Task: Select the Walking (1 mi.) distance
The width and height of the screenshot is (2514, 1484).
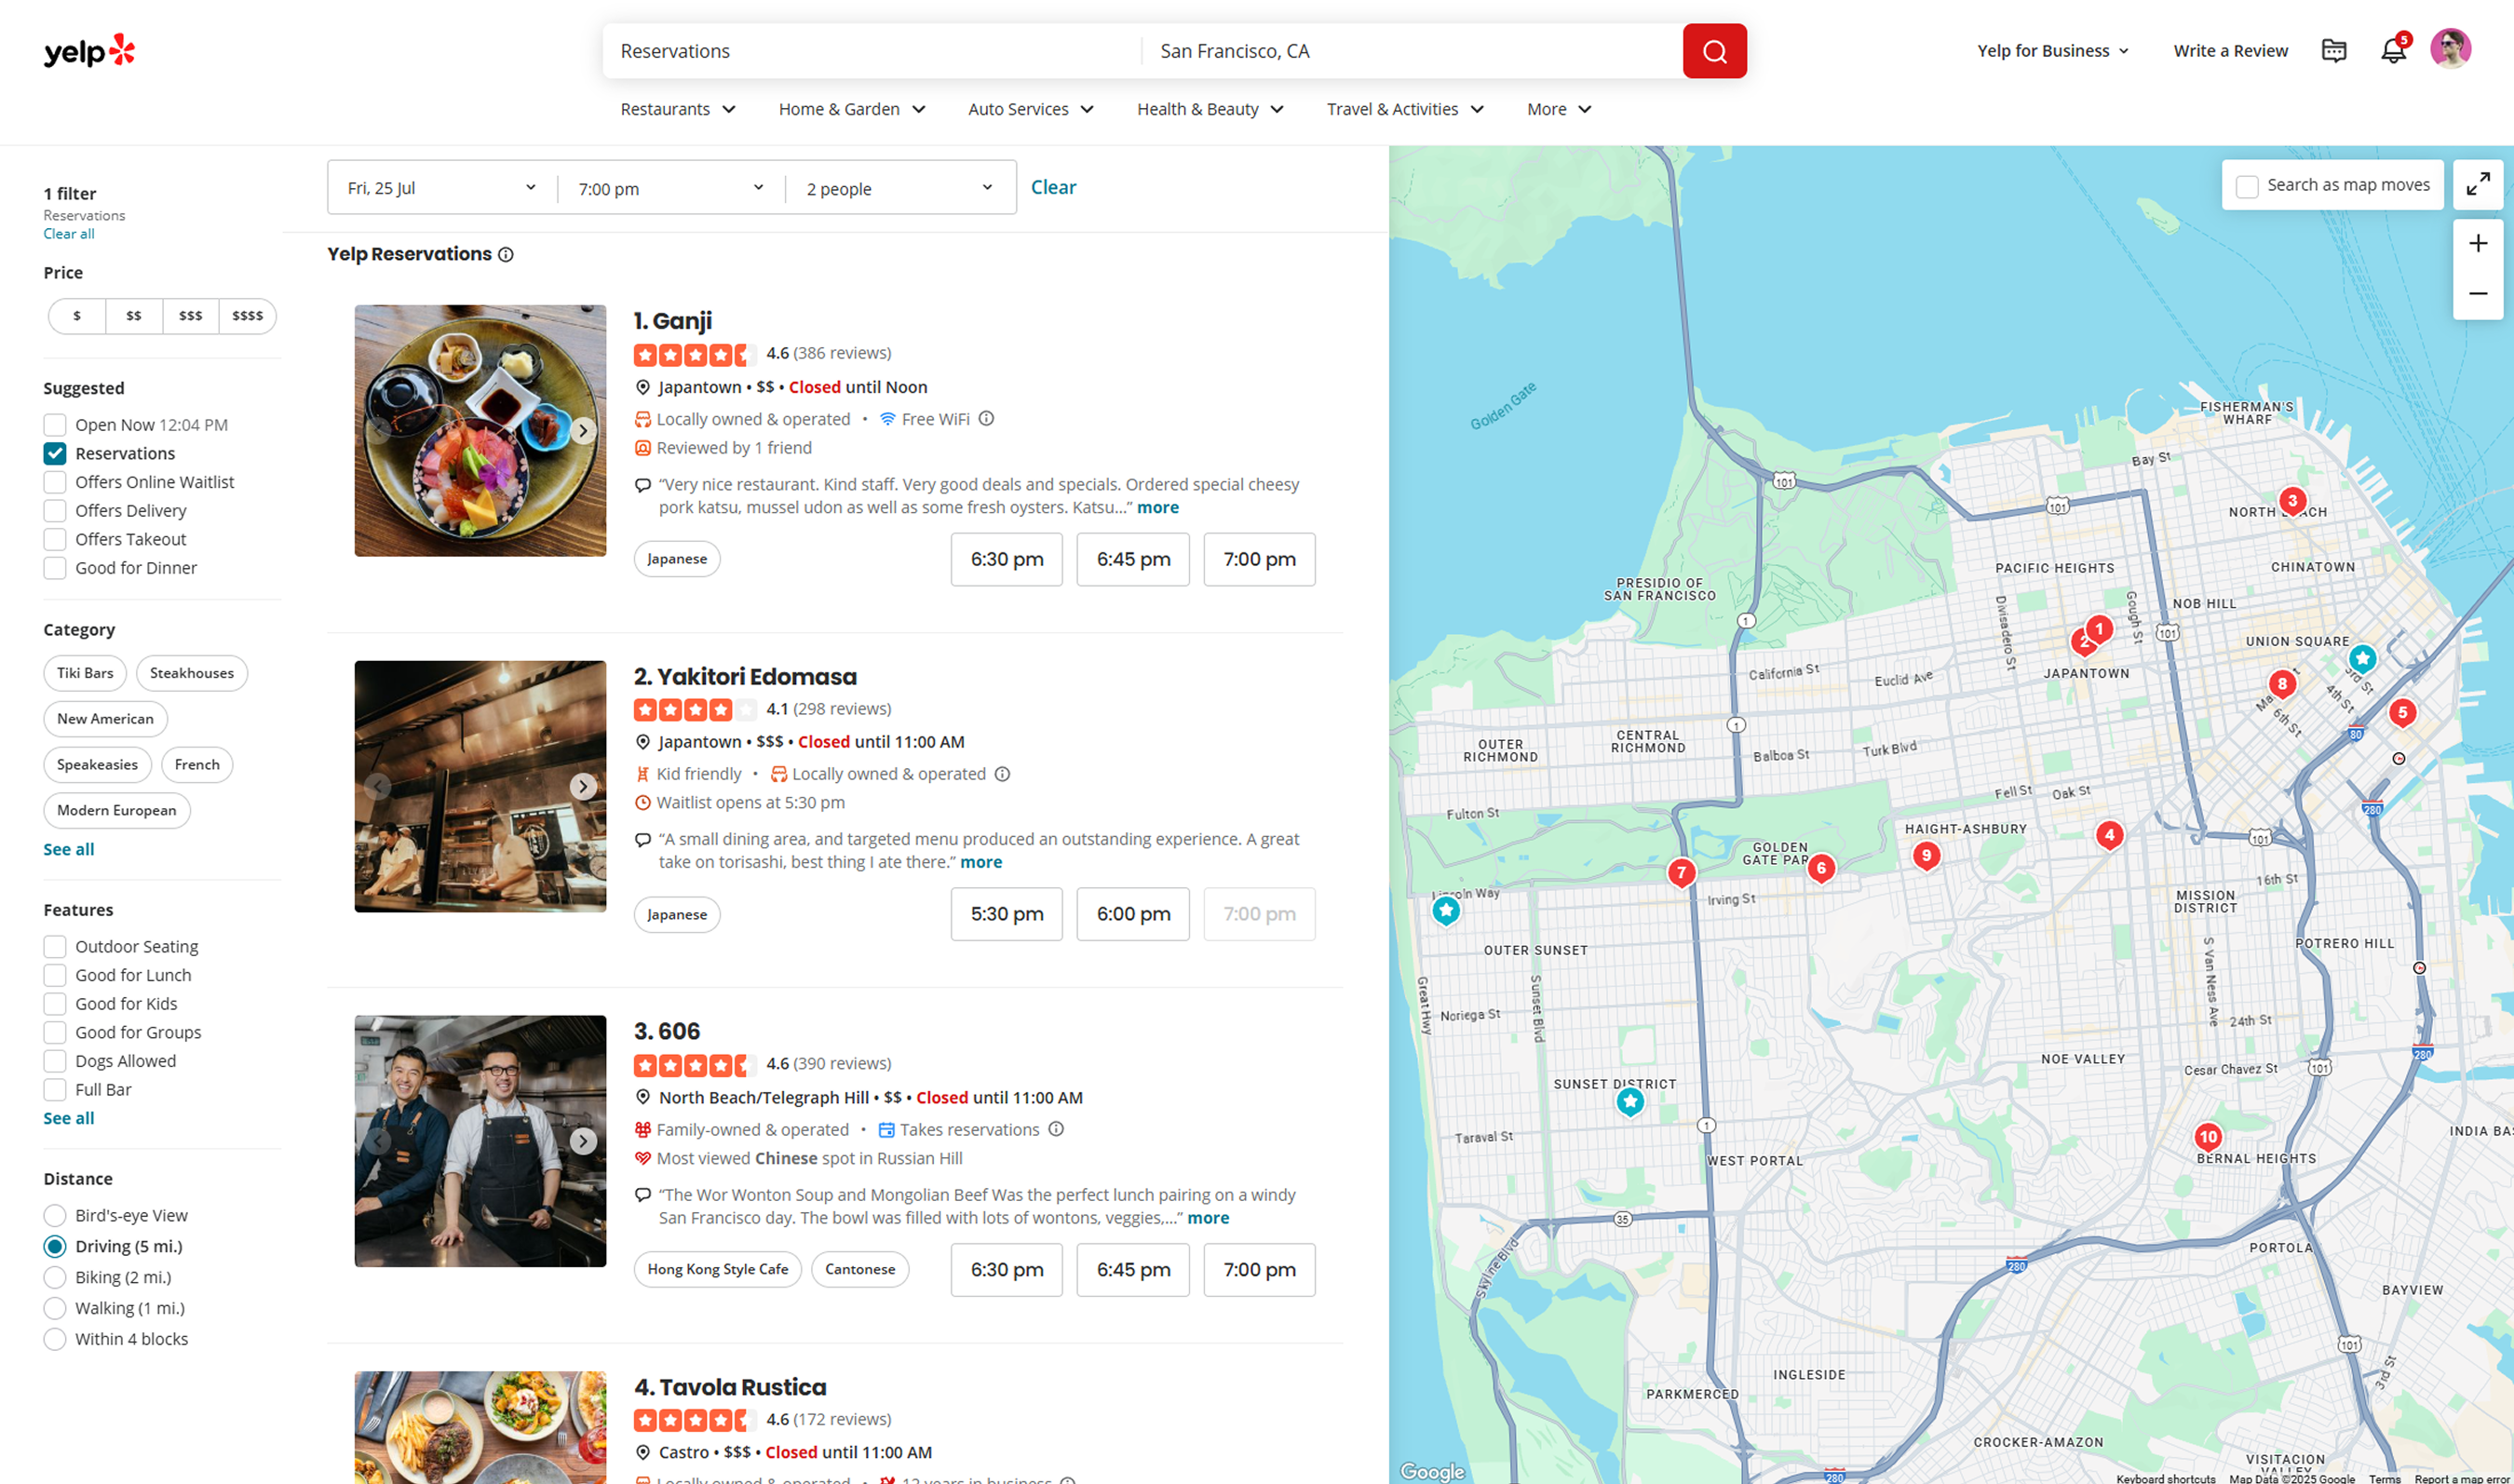Action: click(55, 1308)
